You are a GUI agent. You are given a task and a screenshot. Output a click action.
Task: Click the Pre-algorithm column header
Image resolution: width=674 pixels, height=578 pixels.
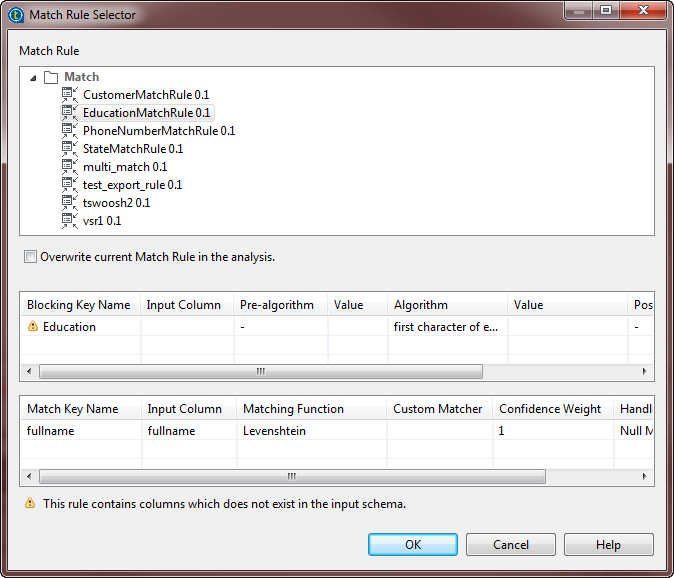[x=280, y=305]
